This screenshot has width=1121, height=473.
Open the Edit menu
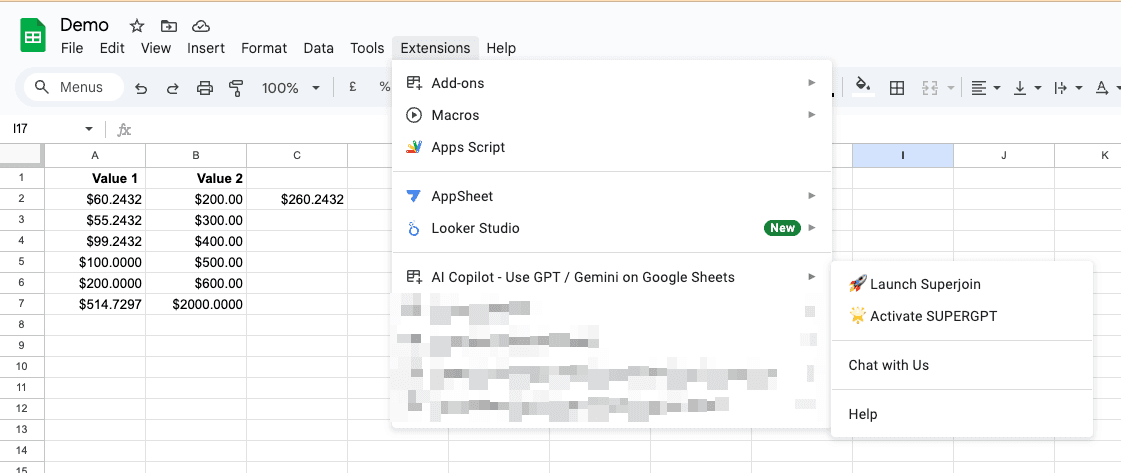pos(112,49)
